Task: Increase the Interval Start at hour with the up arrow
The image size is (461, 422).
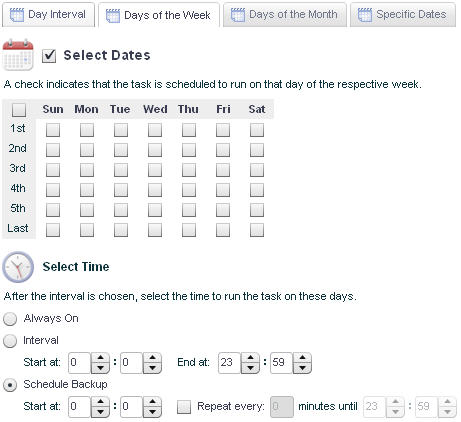Action: pyautogui.click(x=100, y=358)
